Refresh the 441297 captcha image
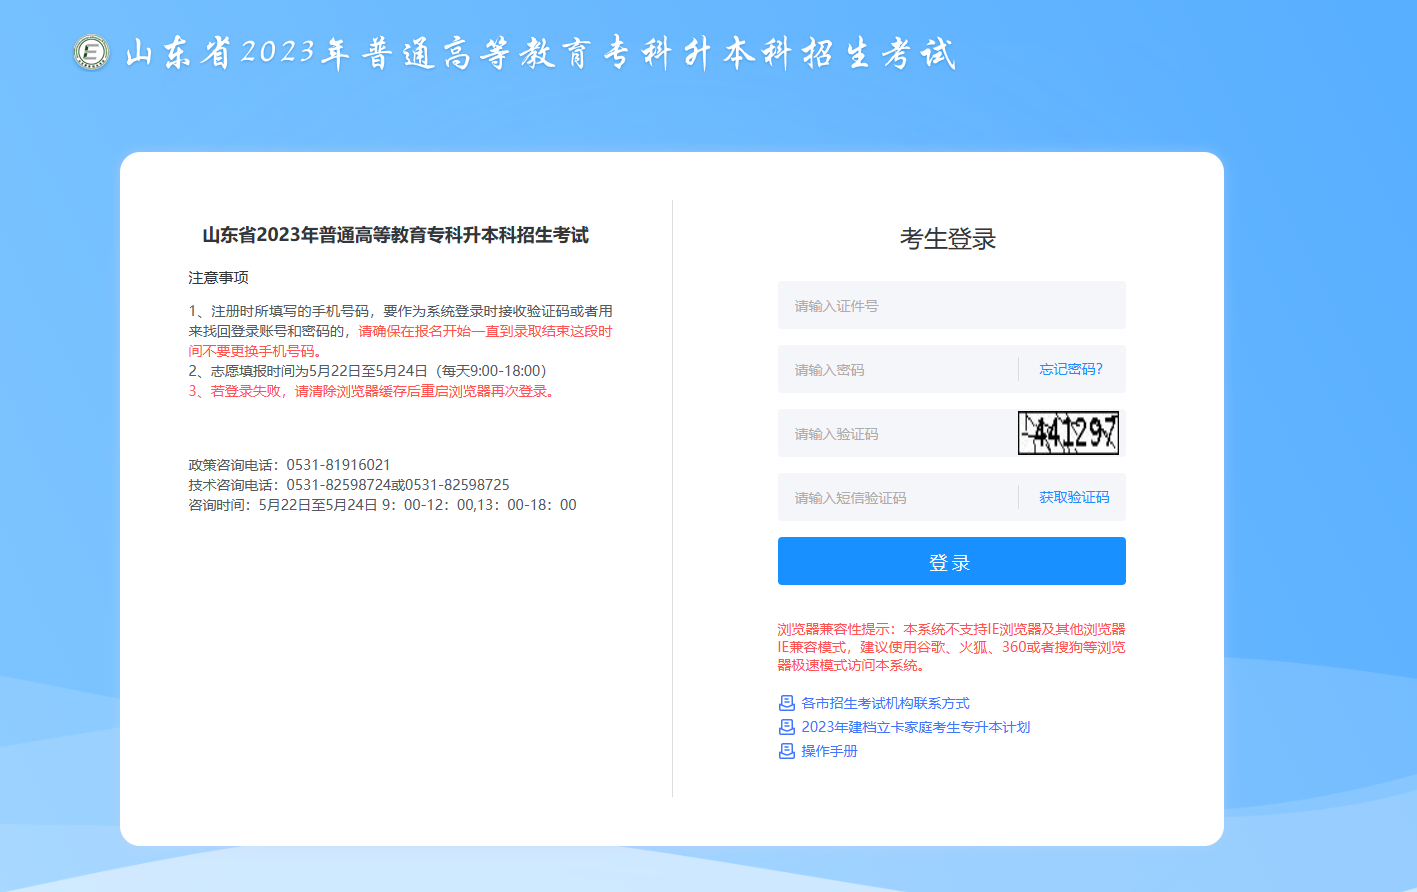 click(1068, 433)
